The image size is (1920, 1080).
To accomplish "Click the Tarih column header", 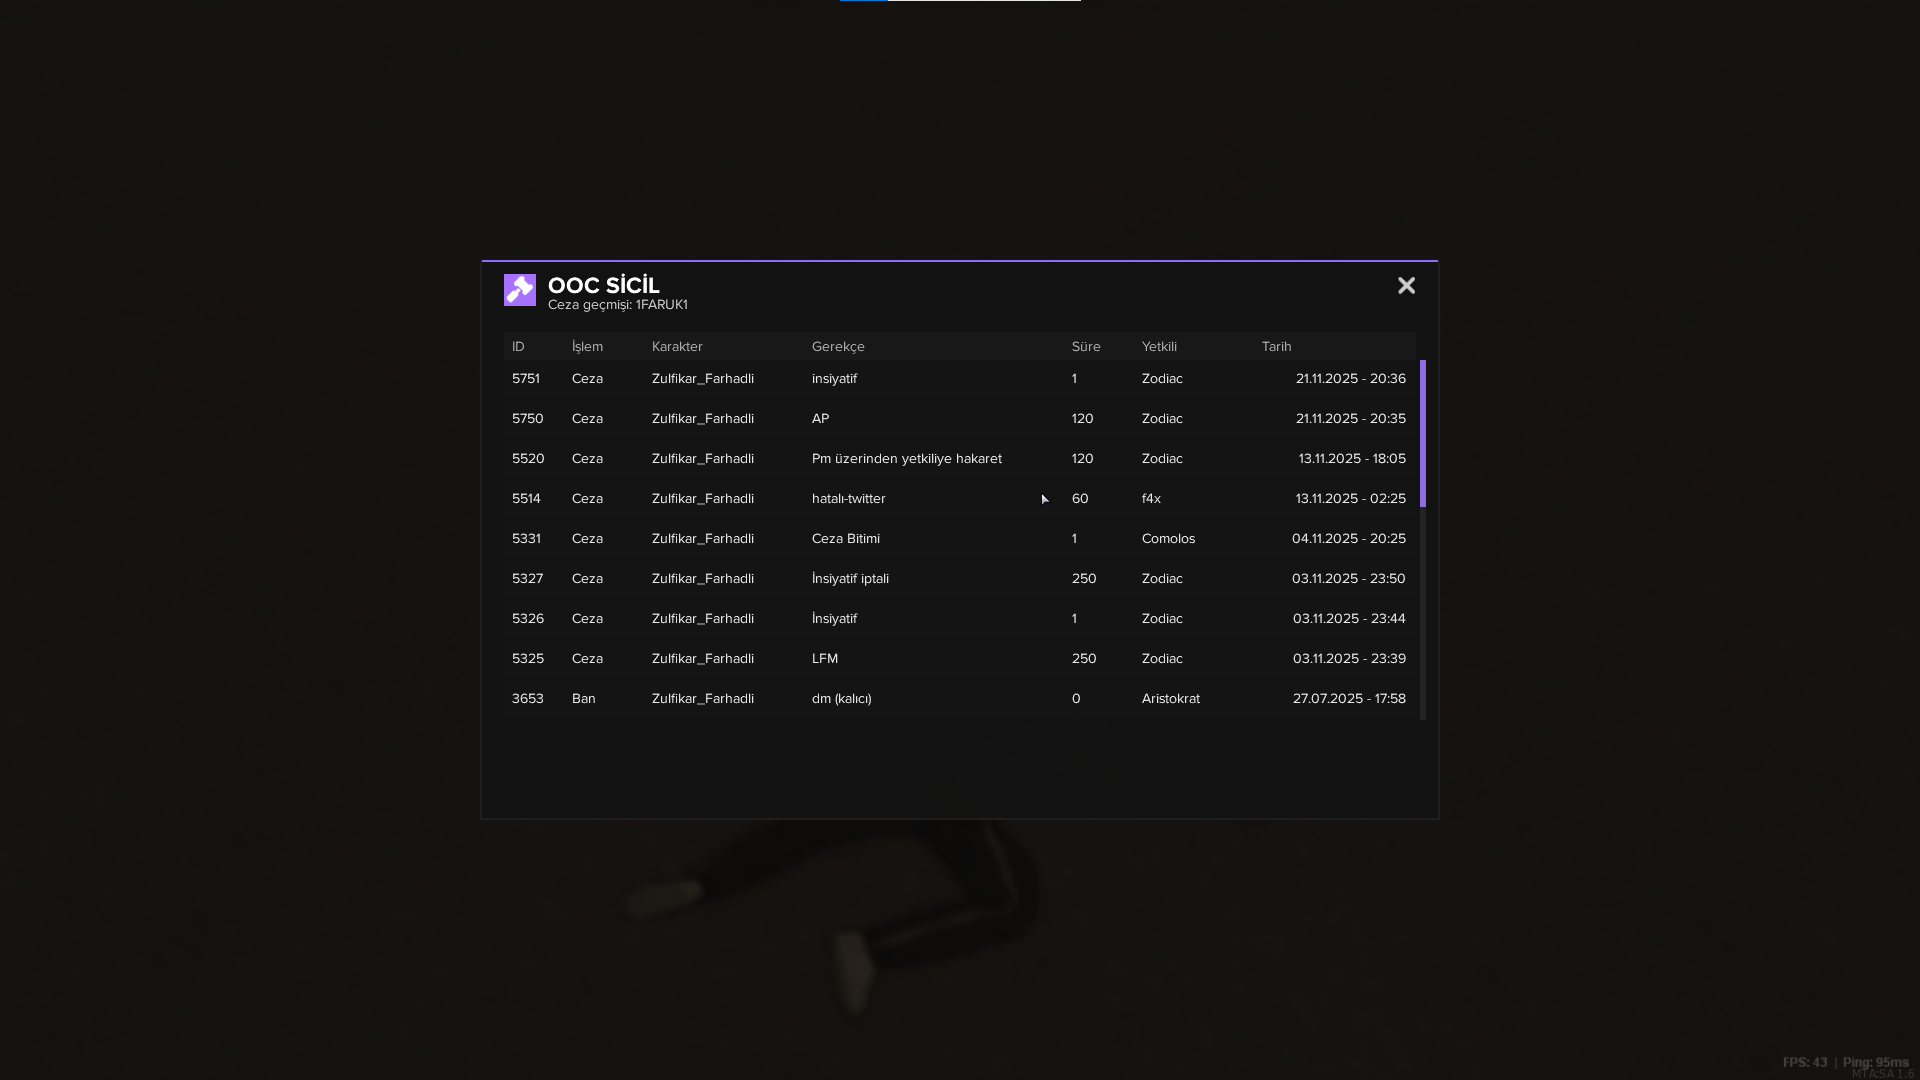I will 1276,347.
